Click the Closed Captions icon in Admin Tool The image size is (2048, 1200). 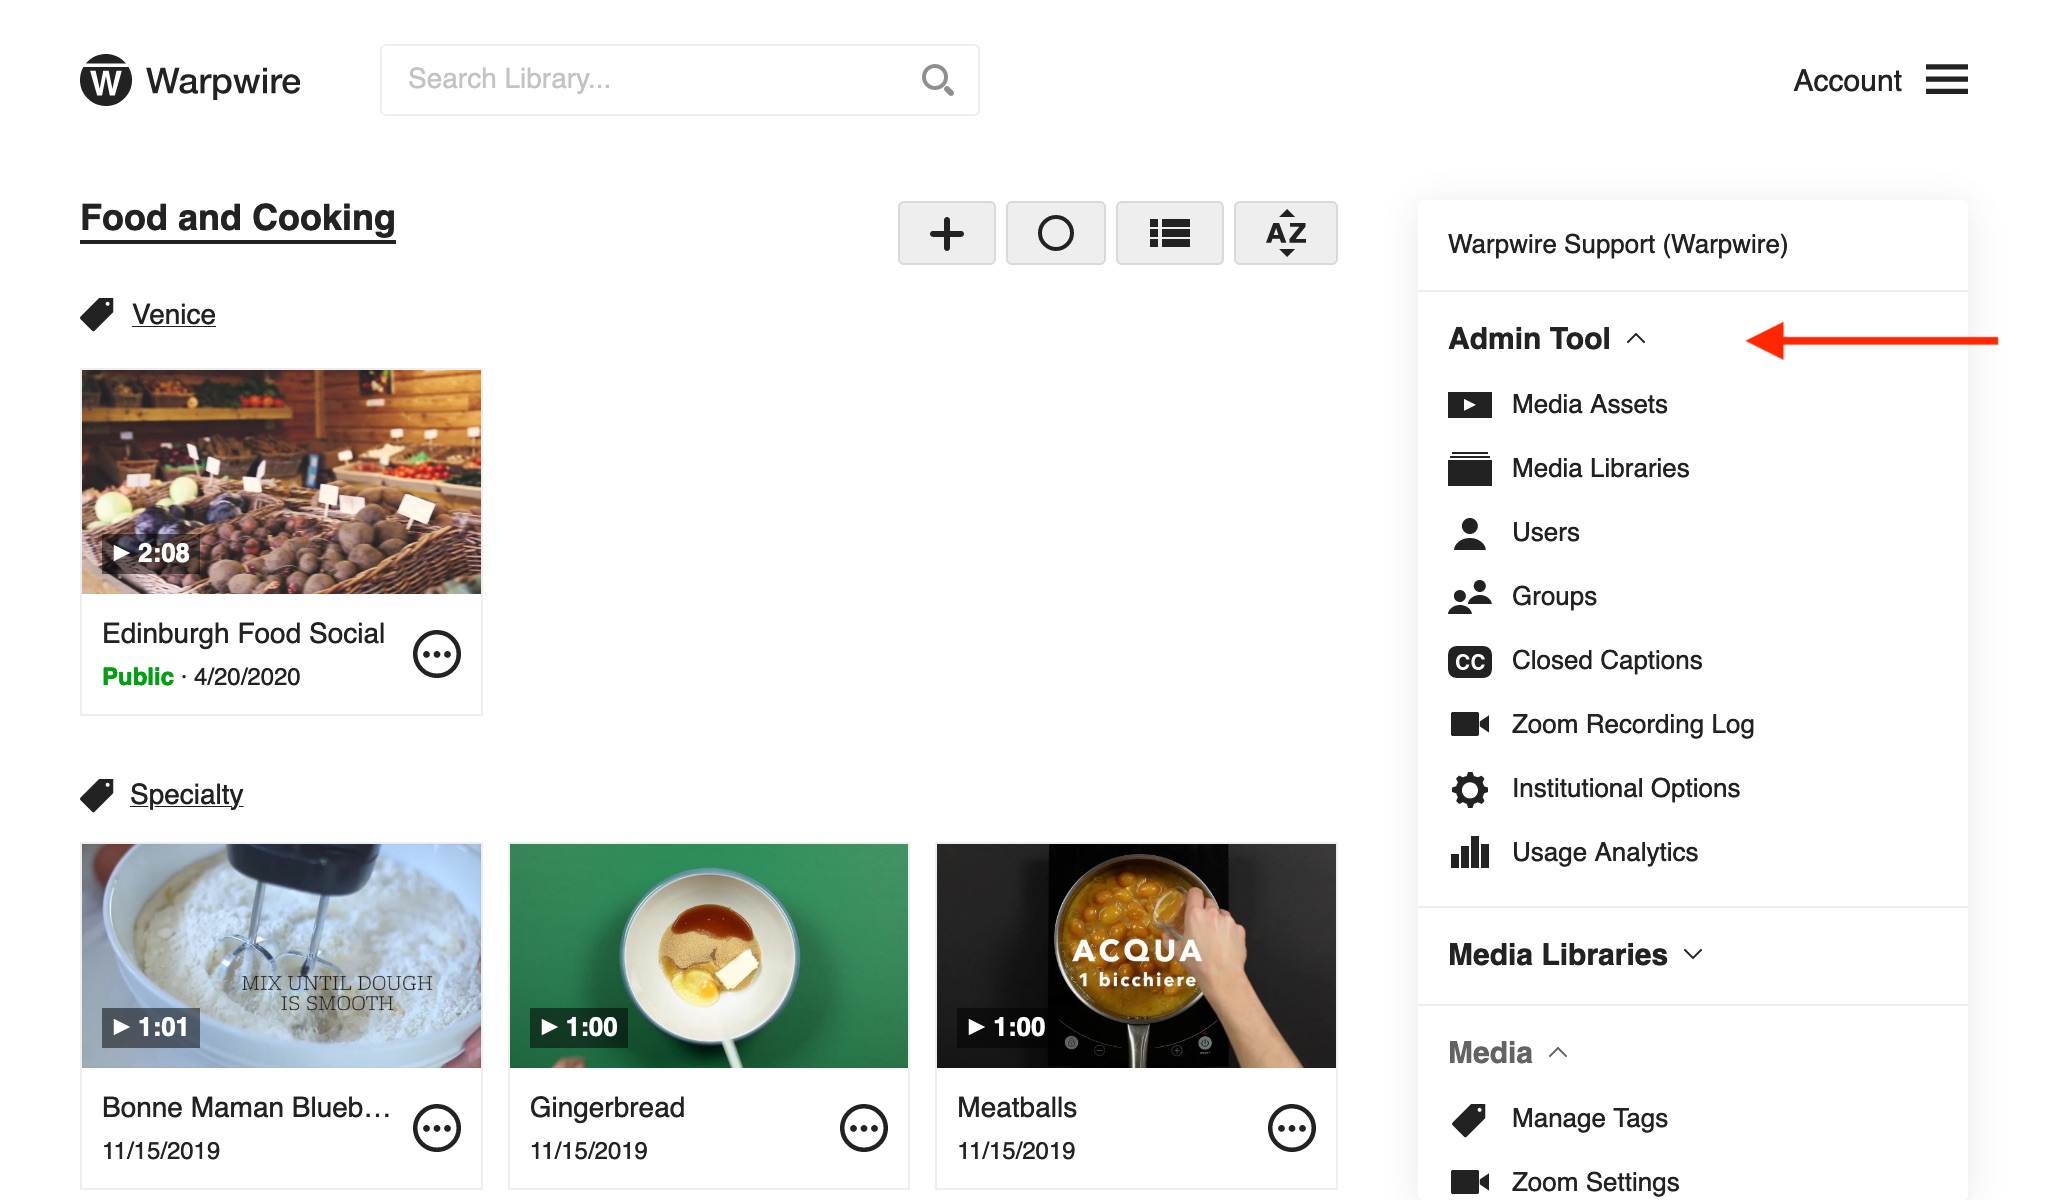click(1470, 660)
